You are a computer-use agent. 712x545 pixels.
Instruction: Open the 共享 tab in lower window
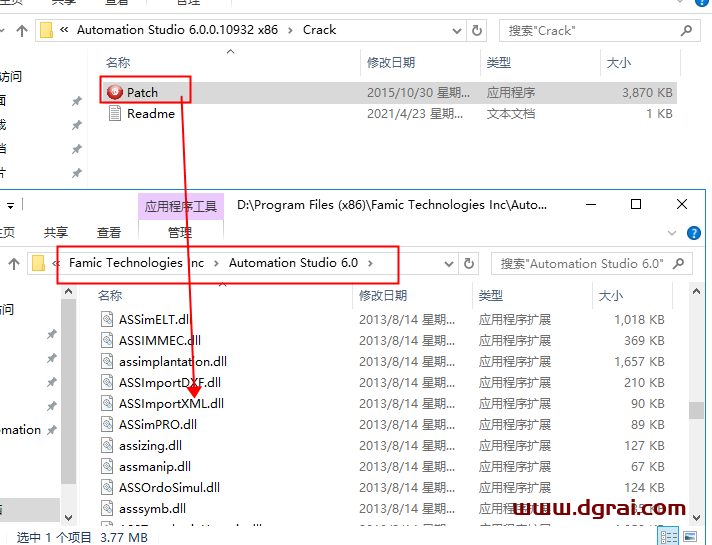(56, 233)
